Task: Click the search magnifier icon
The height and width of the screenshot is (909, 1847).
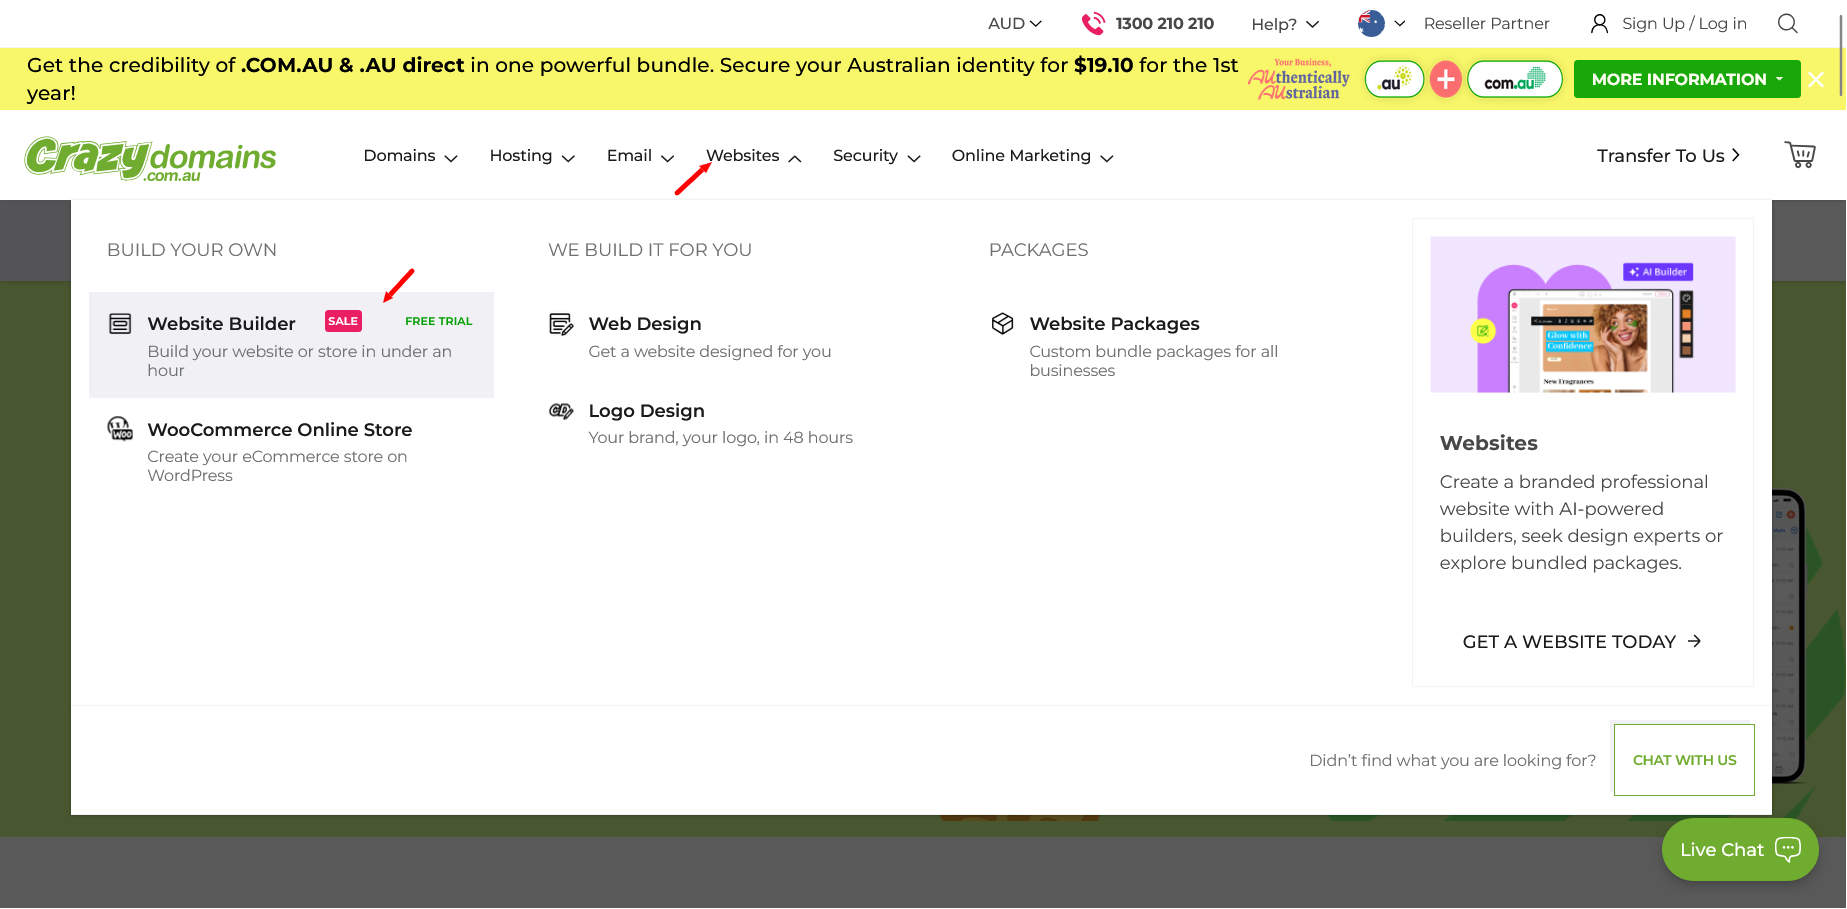Action: pos(1788,23)
